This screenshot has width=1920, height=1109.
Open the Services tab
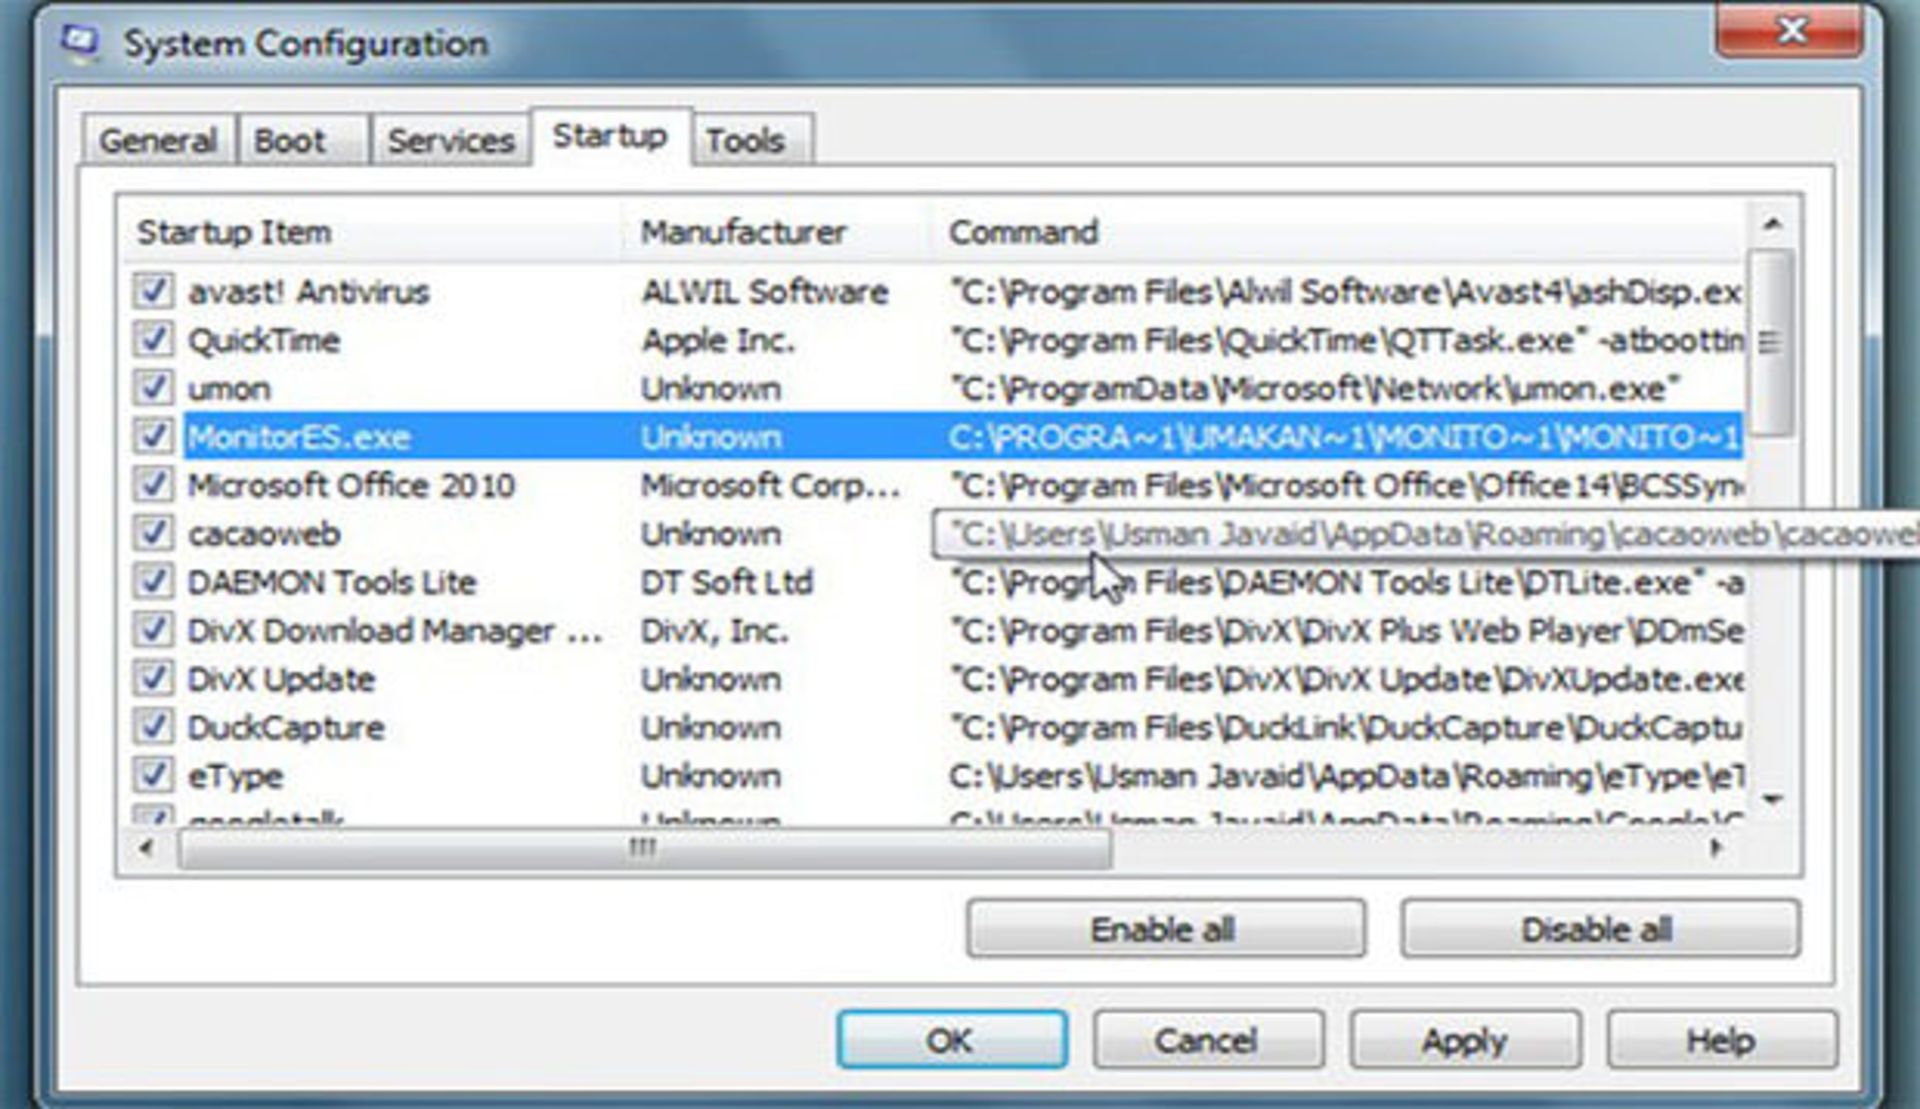tap(450, 140)
